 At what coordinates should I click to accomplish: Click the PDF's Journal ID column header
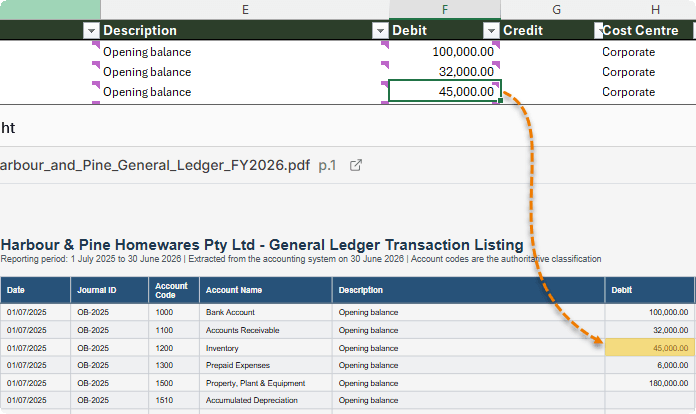(109, 290)
